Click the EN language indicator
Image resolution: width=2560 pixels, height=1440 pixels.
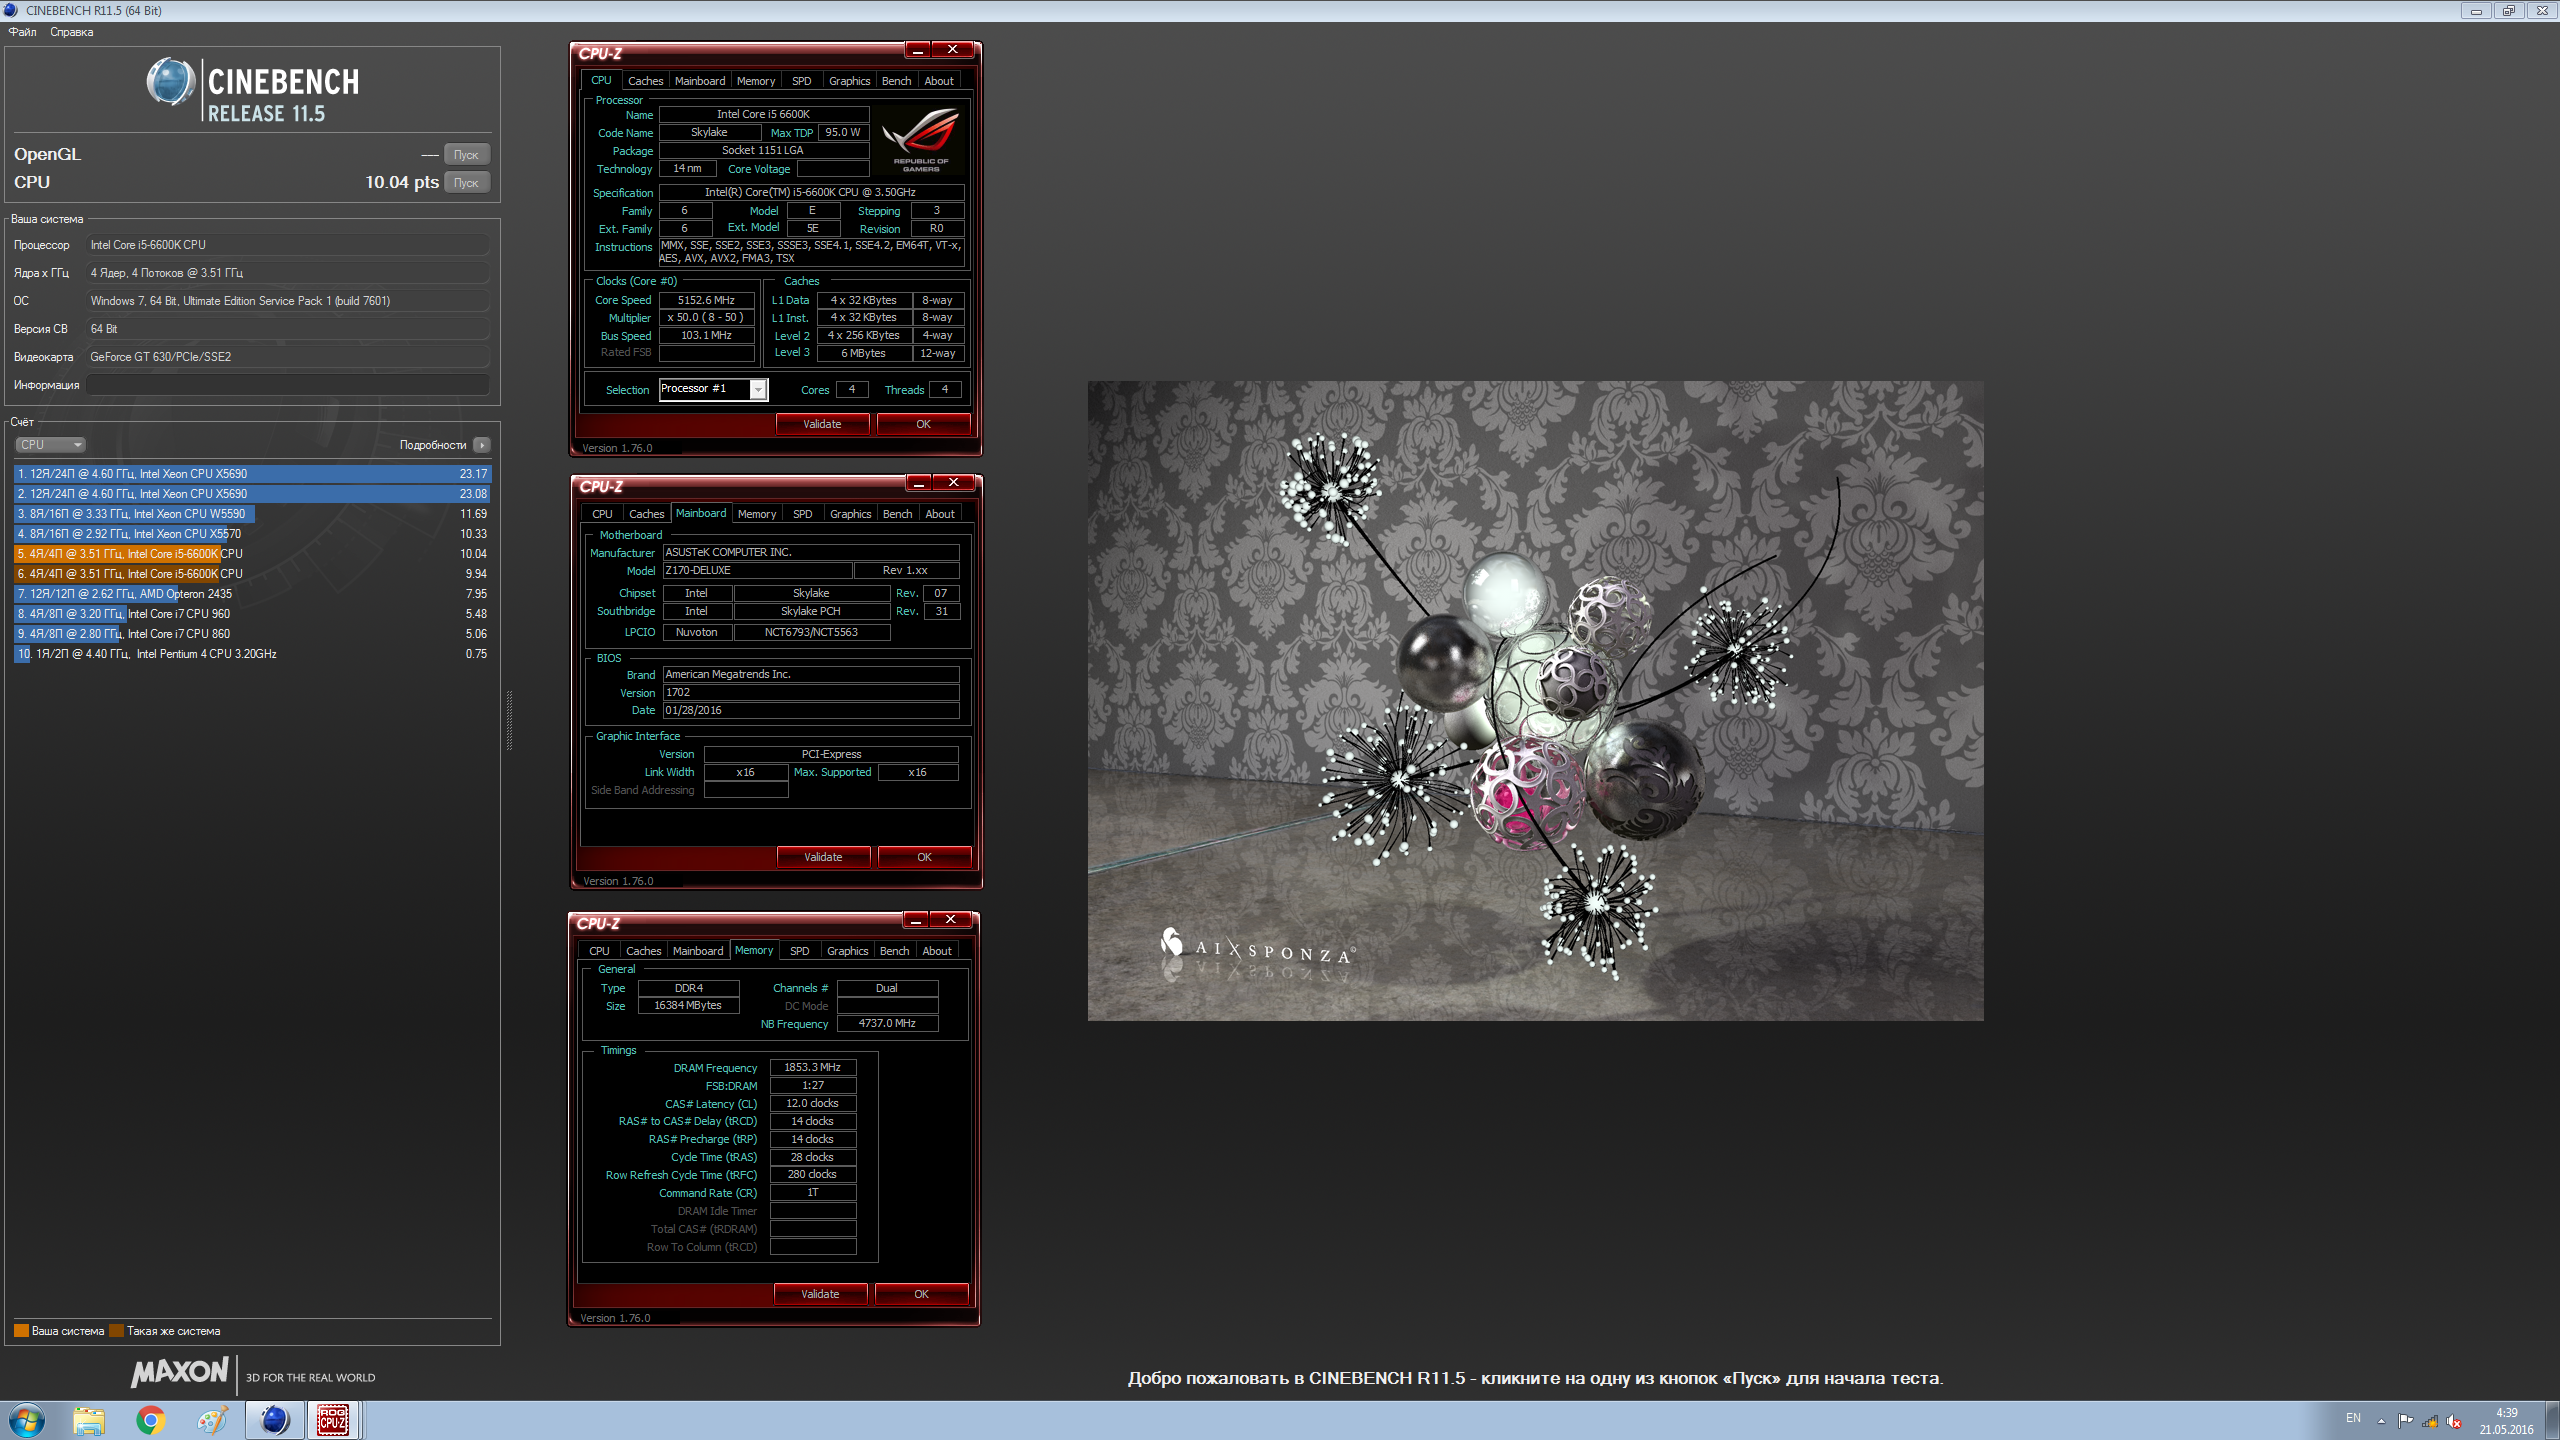[2353, 1418]
